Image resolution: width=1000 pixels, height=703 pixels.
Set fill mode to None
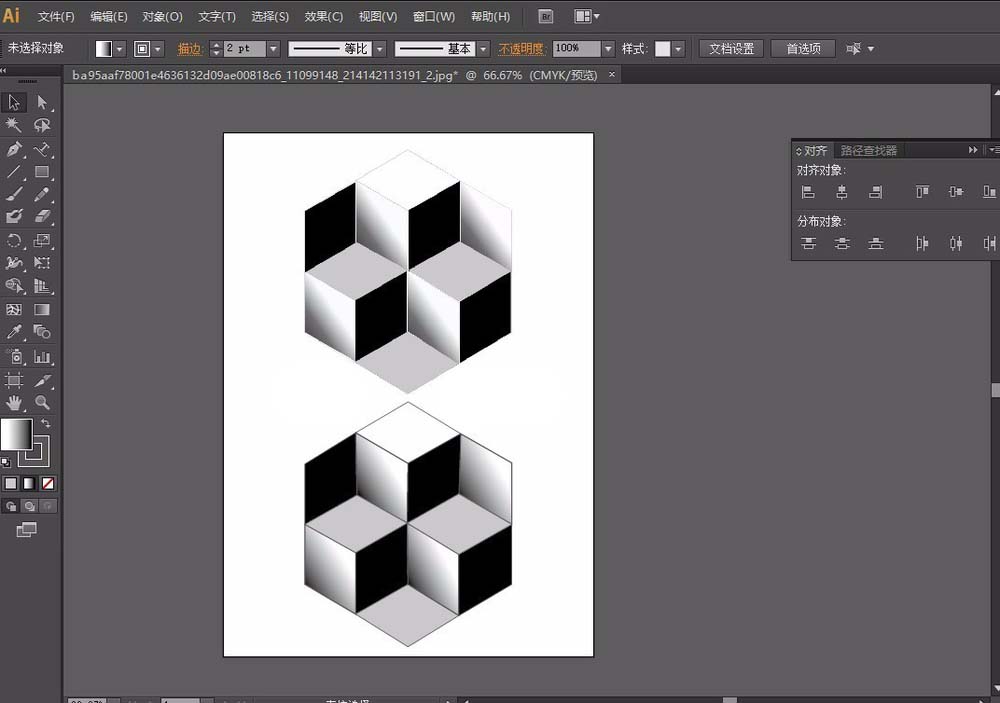(x=48, y=484)
